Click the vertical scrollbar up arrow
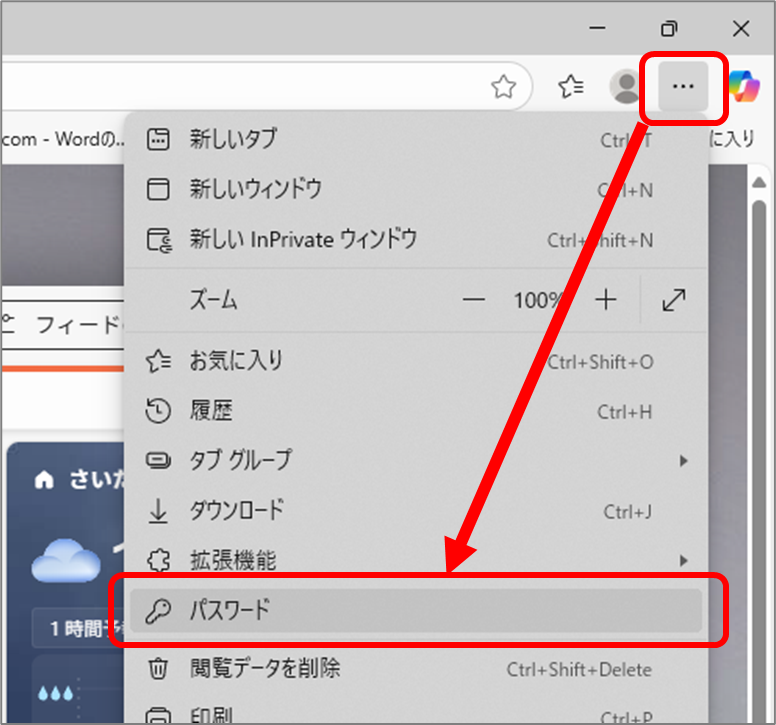The width and height of the screenshot is (776, 725). (x=759, y=183)
